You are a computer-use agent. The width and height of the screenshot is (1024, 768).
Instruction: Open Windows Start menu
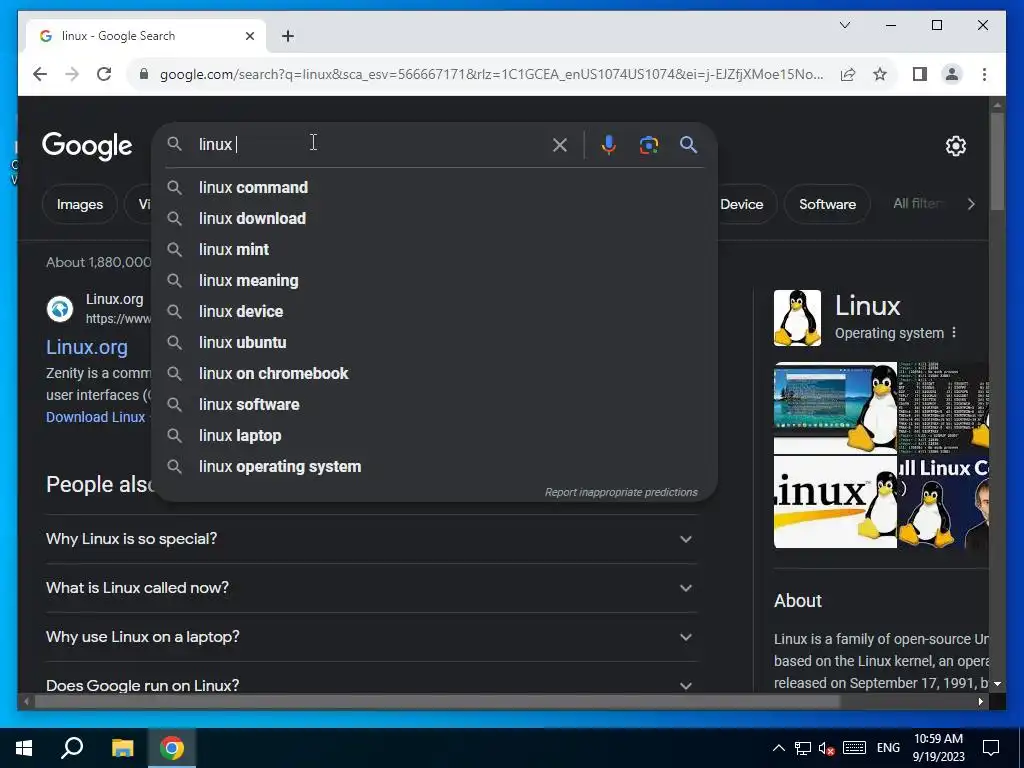(24, 748)
